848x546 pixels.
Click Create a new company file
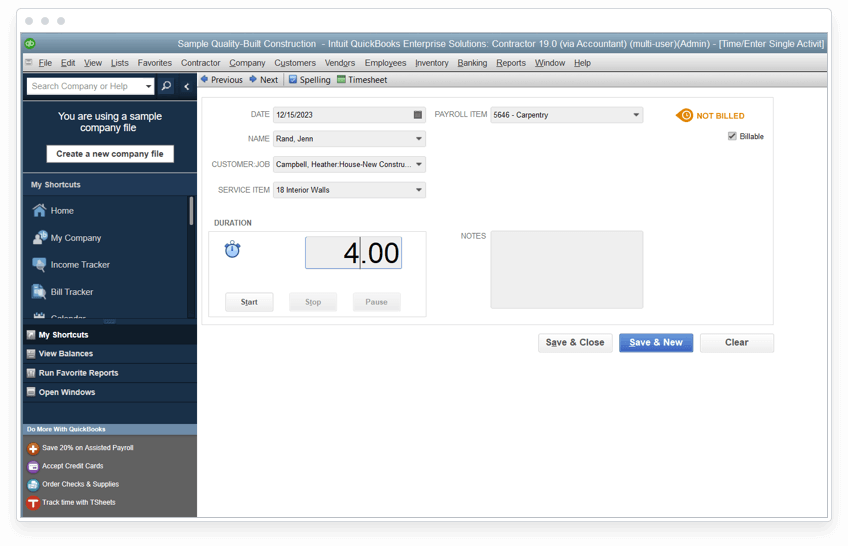pyautogui.click(x=110, y=154)
